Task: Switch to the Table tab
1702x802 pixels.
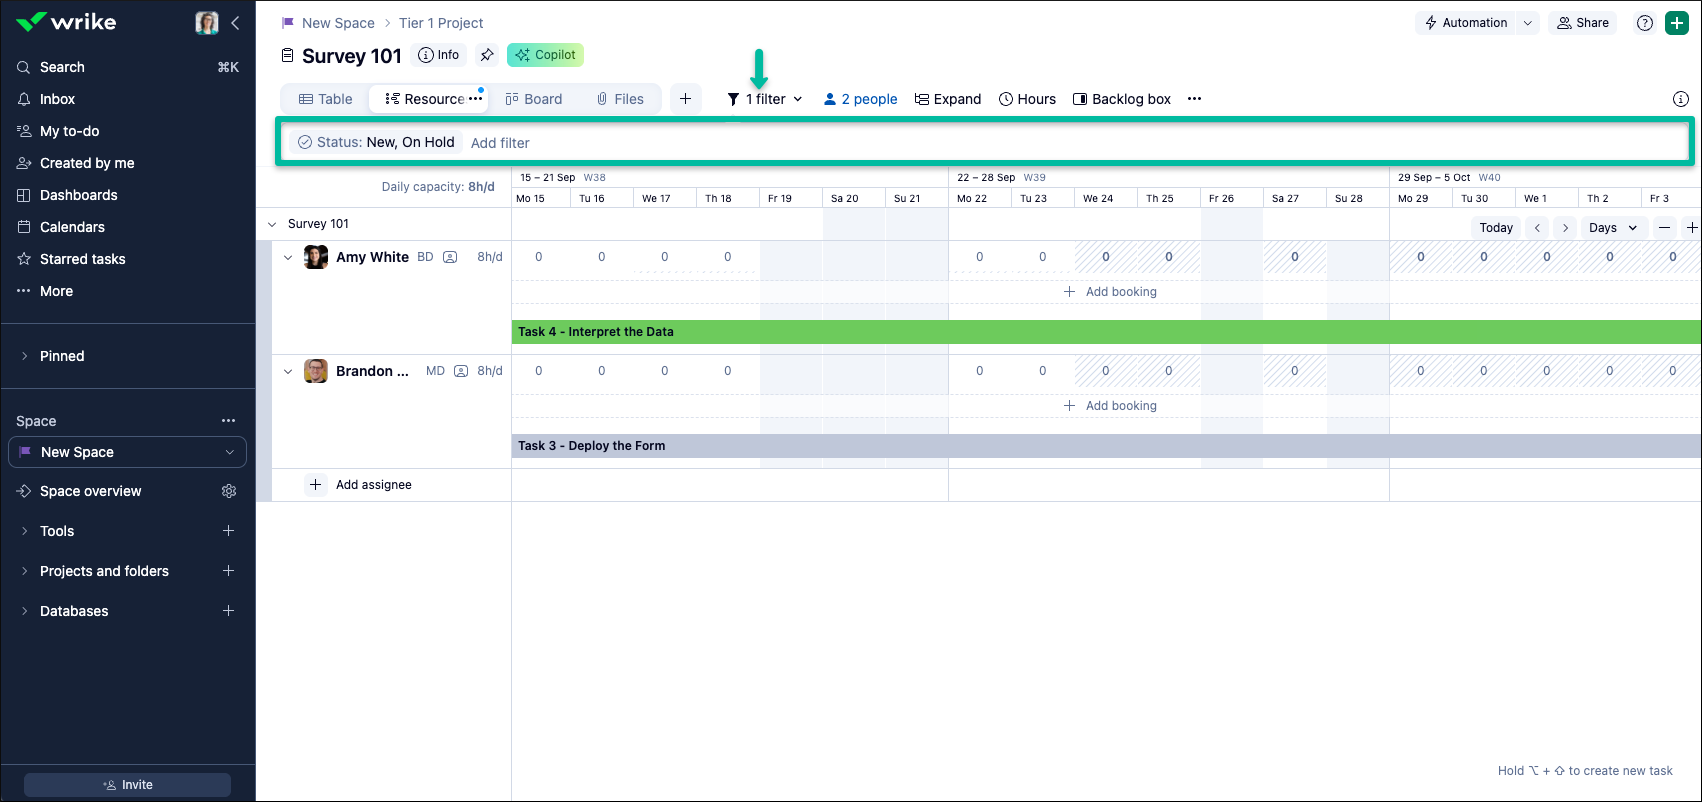Action: pyautogui.click(x=326, y=99)
